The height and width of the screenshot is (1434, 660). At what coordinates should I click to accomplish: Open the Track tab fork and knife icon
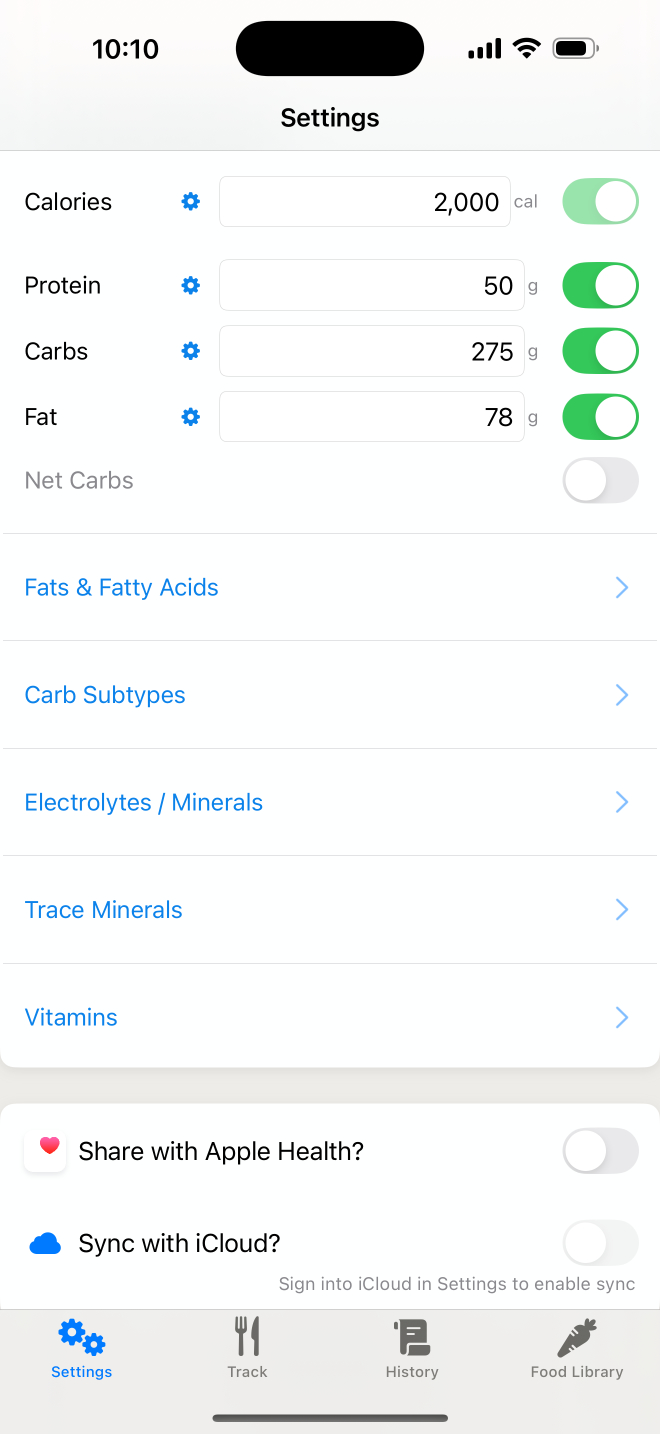coord(247,1337)
